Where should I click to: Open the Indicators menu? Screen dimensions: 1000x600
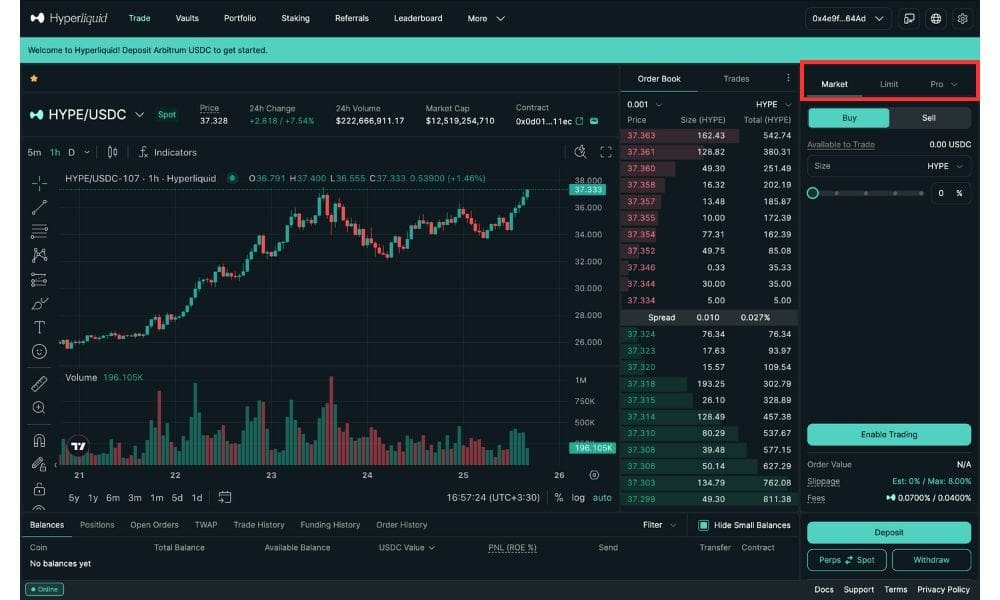168,152
